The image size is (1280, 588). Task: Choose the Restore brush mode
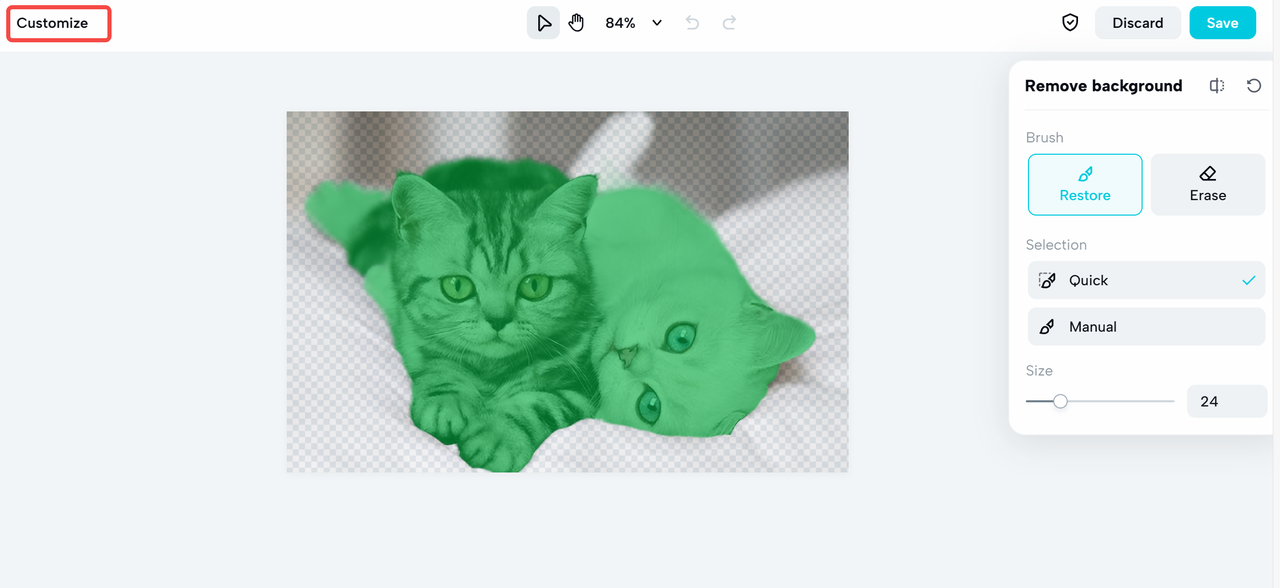[x=1085, y=185]
